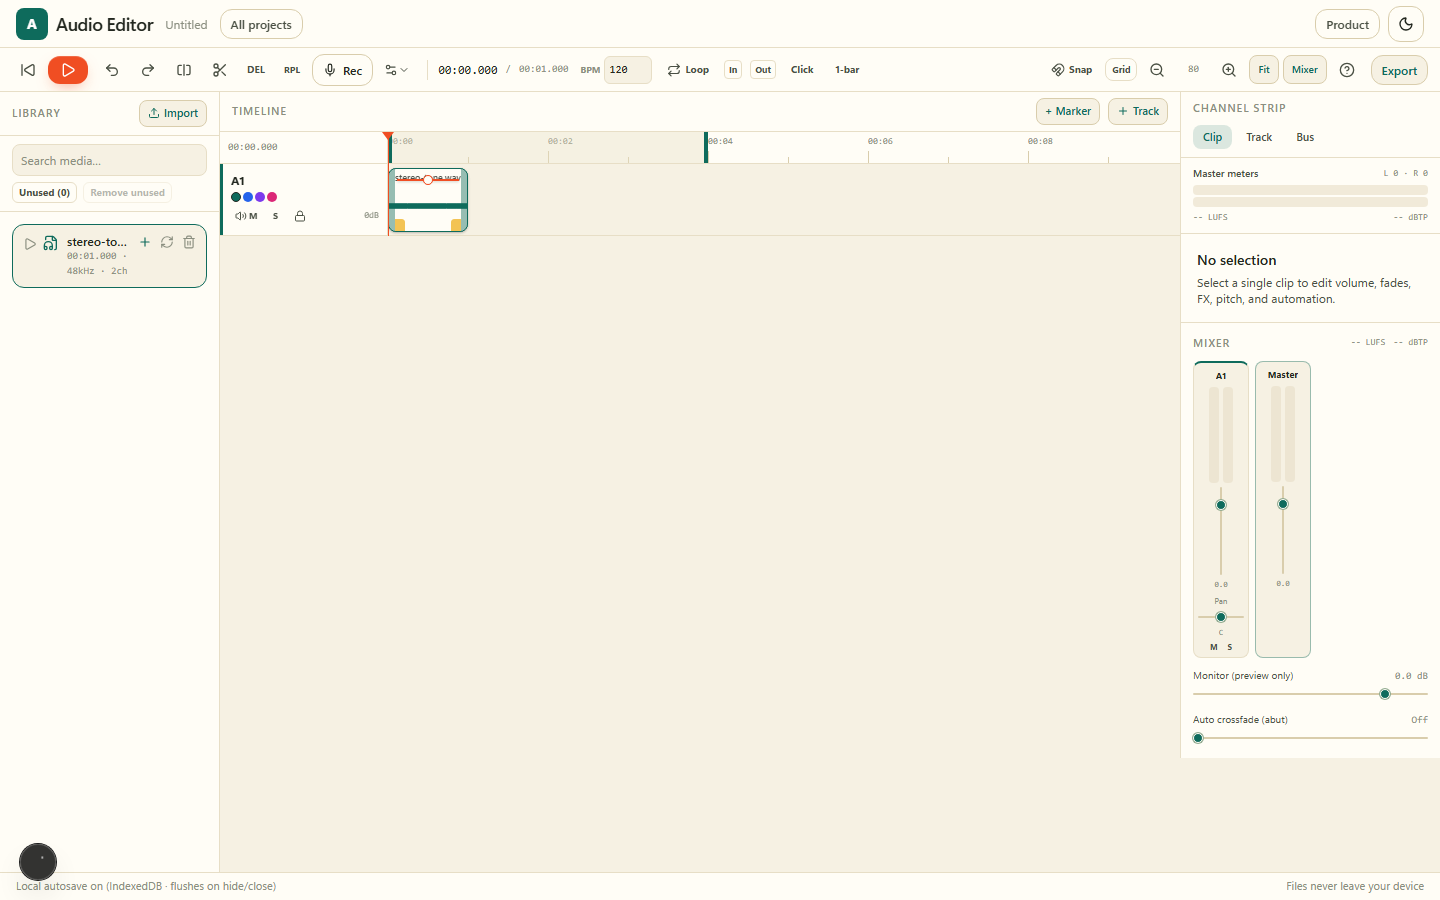Select the scissors cut tool

click(x=220, y=70)
